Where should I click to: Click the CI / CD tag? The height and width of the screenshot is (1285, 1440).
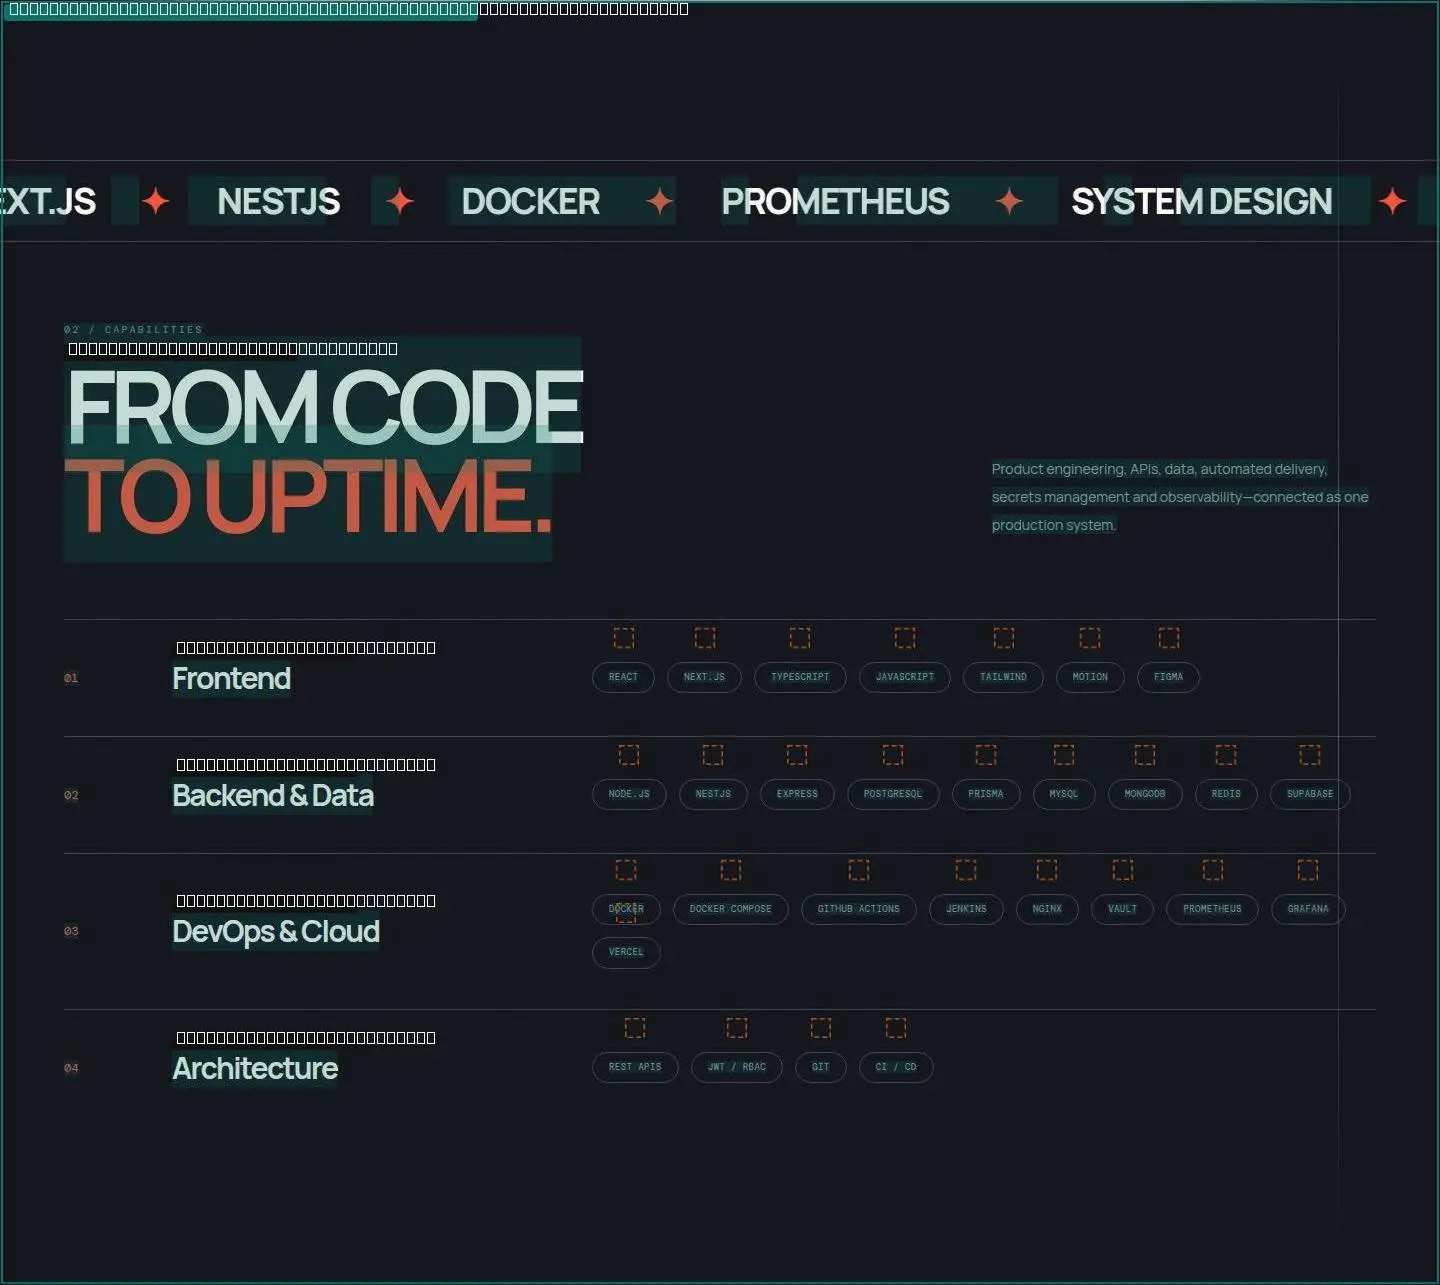(x=896, y=1067)
